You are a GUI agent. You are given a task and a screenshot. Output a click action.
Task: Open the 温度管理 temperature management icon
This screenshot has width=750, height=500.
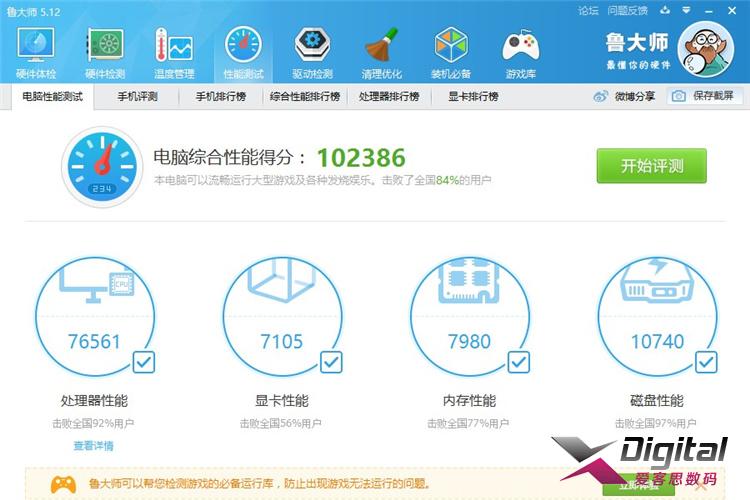pyautogui.click(x=174, y=53)
